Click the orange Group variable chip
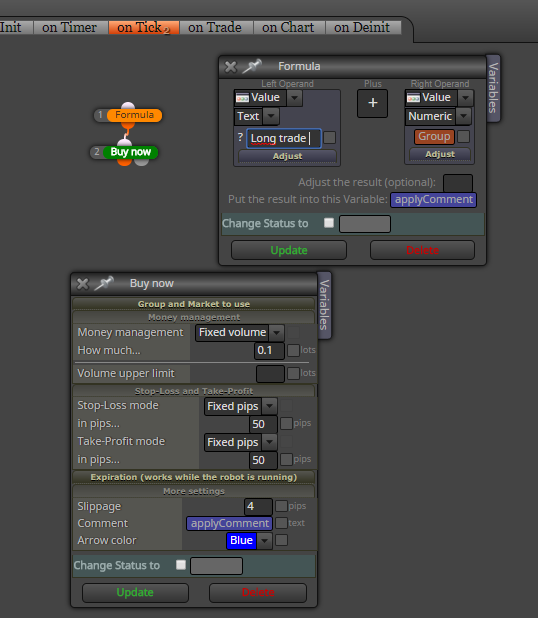The height and width of the screenshot is (618, 538). click(x=434, y=136)
